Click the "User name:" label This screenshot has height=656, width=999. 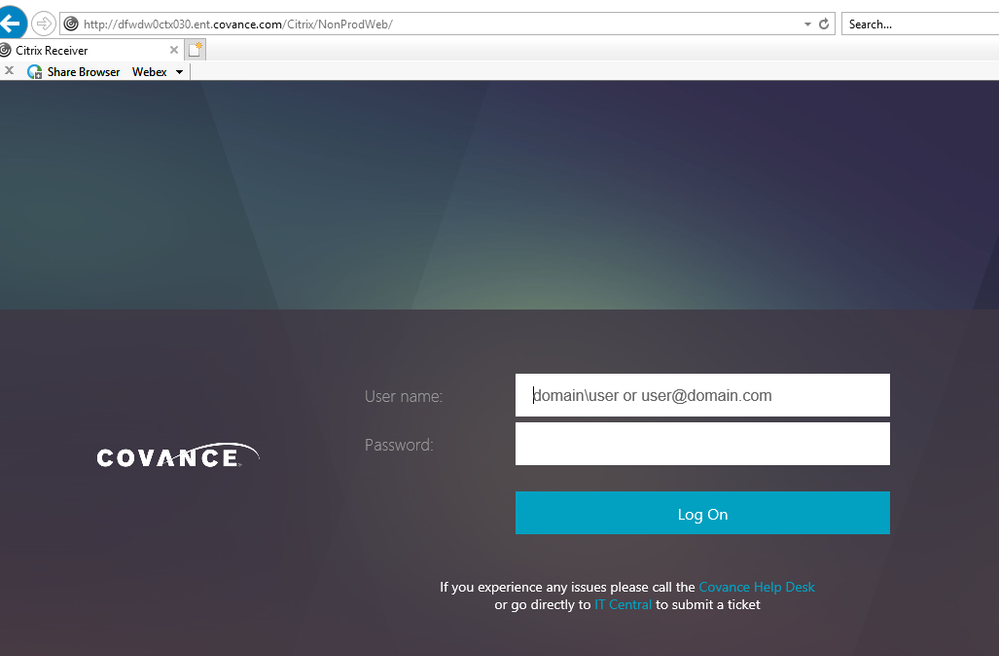pyautogui.click(x=403, y=396)
